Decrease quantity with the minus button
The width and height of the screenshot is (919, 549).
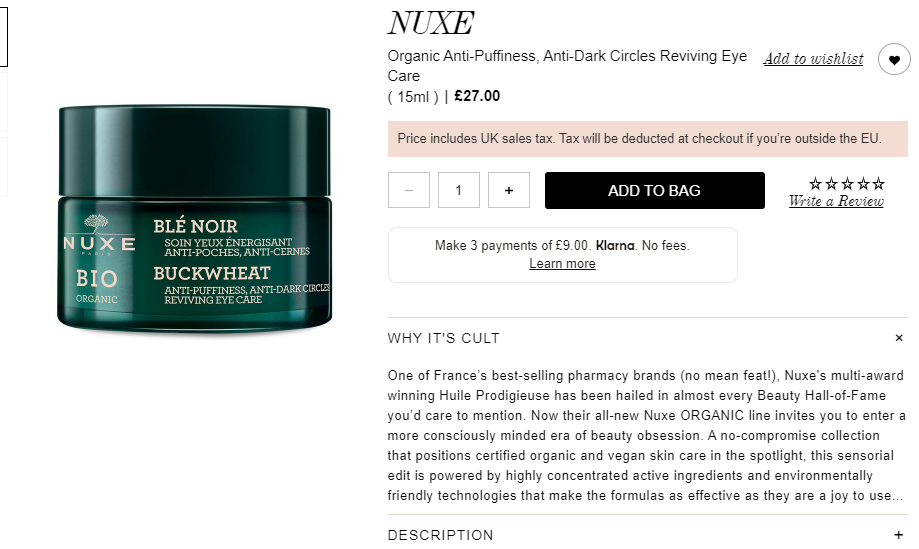click(409, 190)
